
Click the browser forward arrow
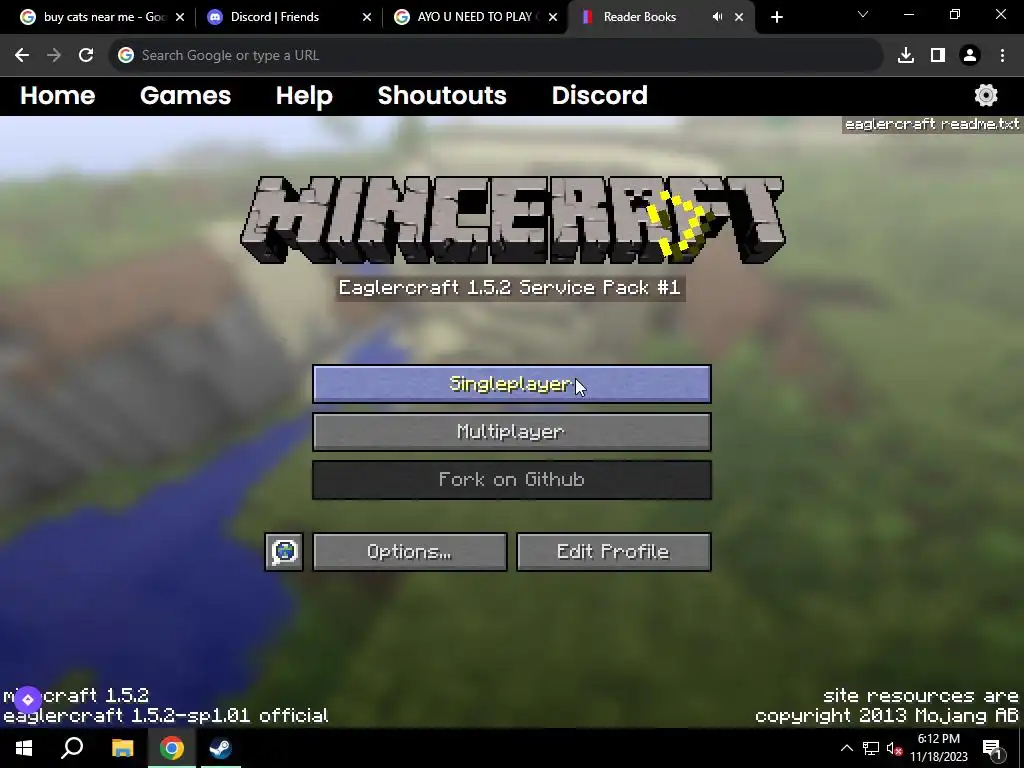[54, 56]
